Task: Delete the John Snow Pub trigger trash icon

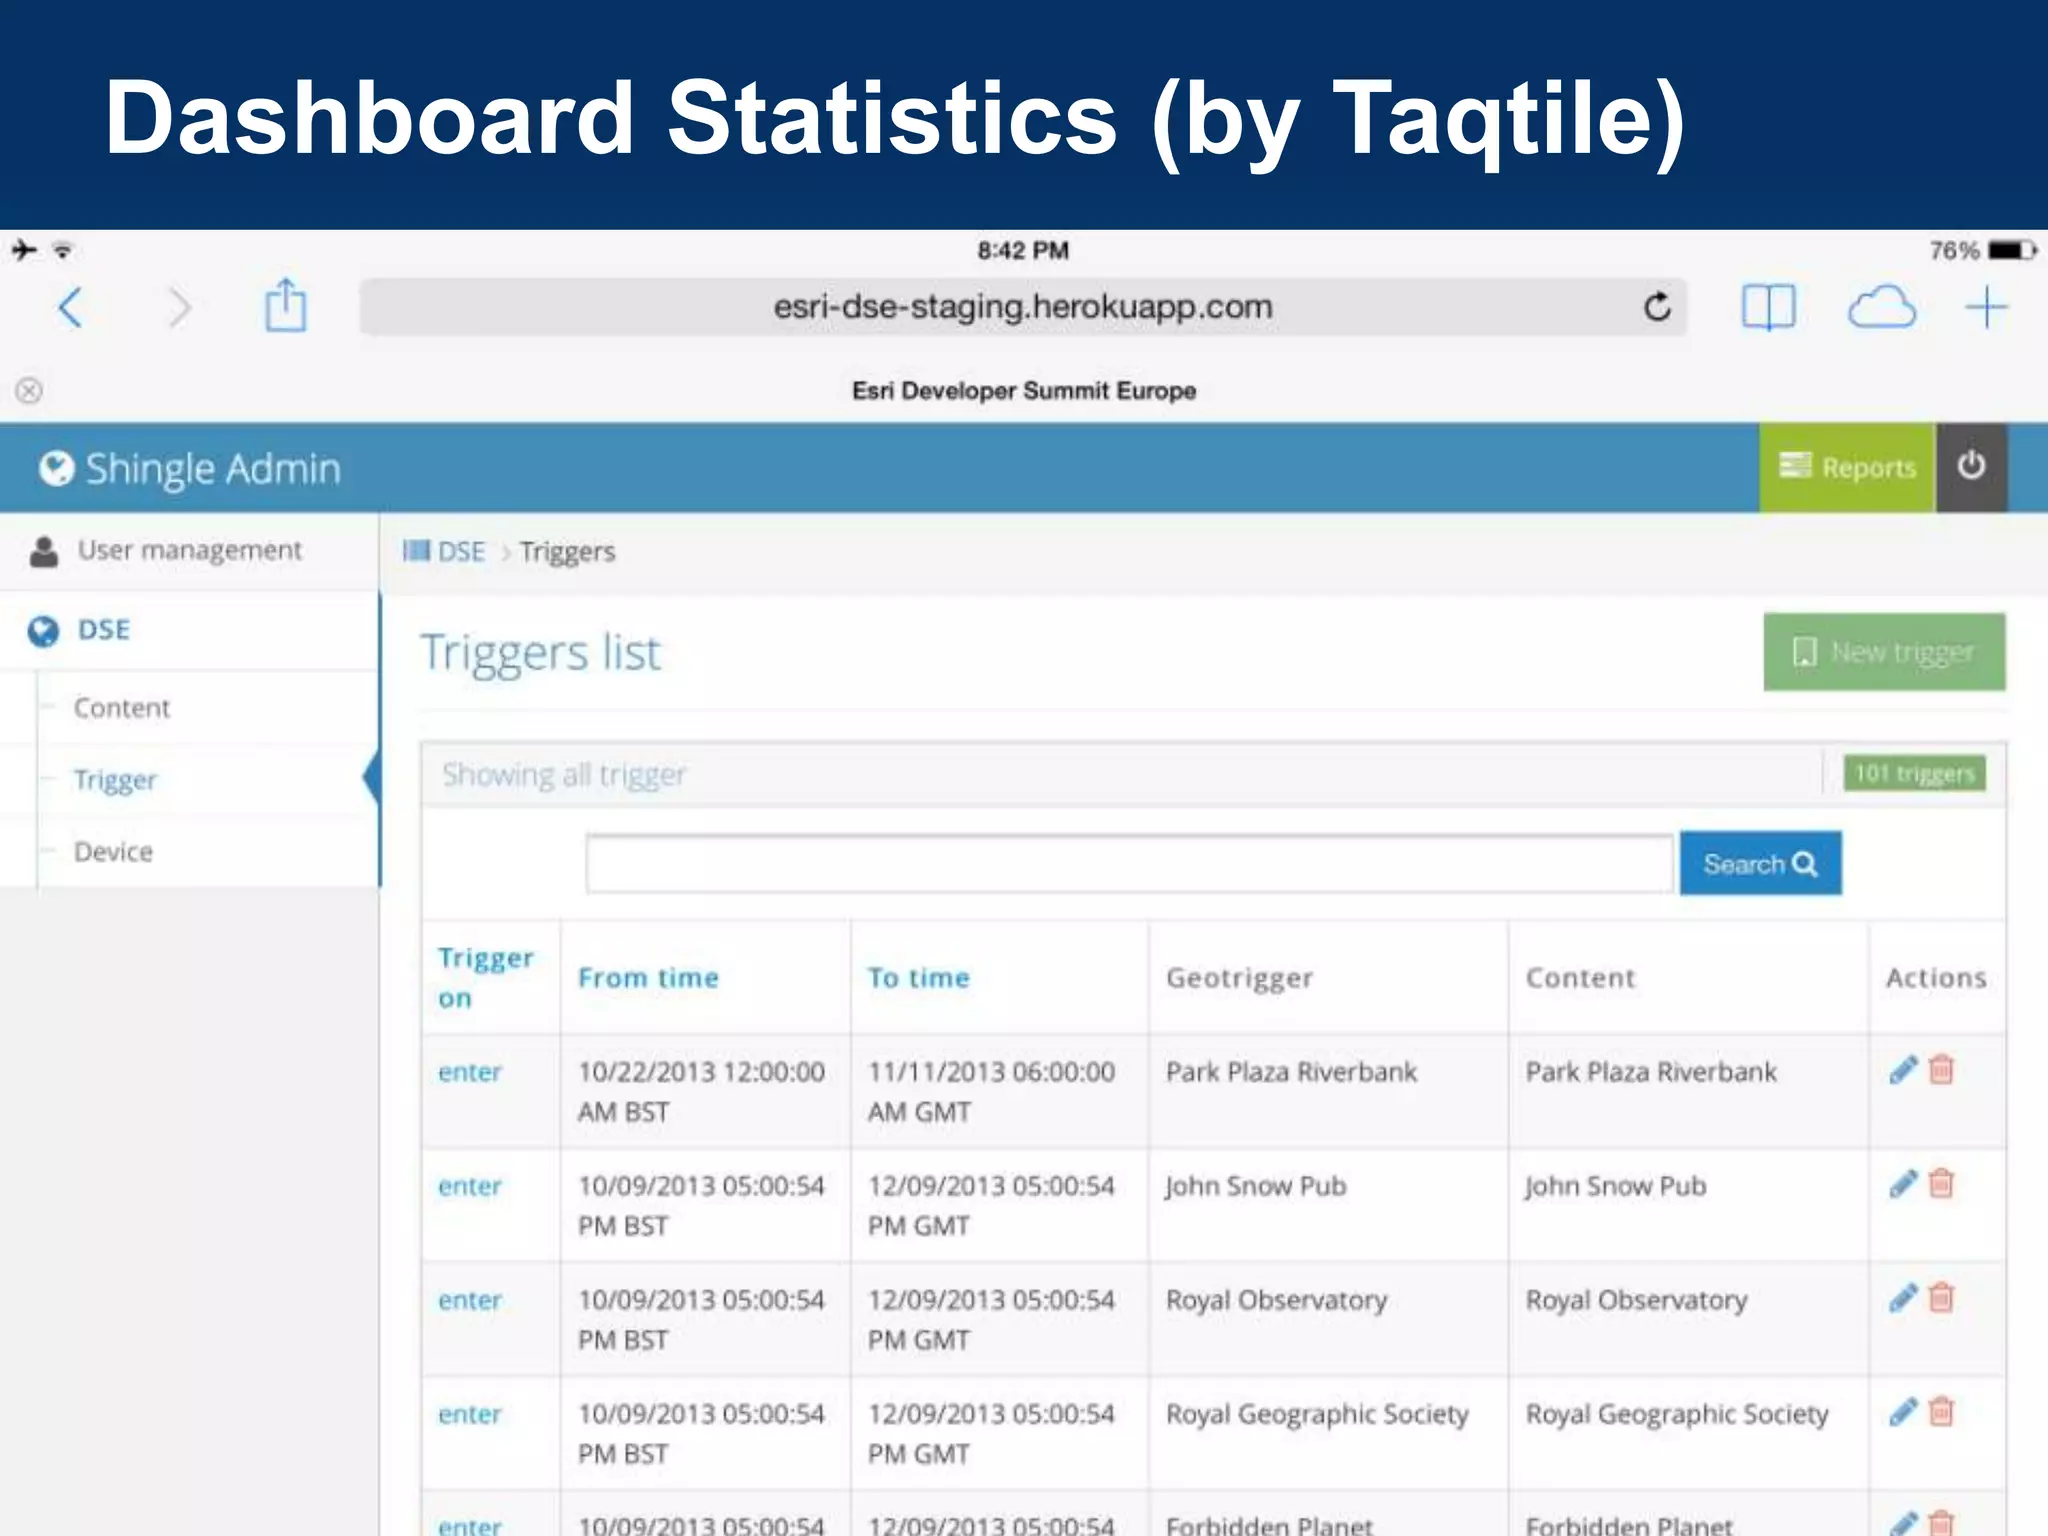Action: (x=1941, y=1184)
